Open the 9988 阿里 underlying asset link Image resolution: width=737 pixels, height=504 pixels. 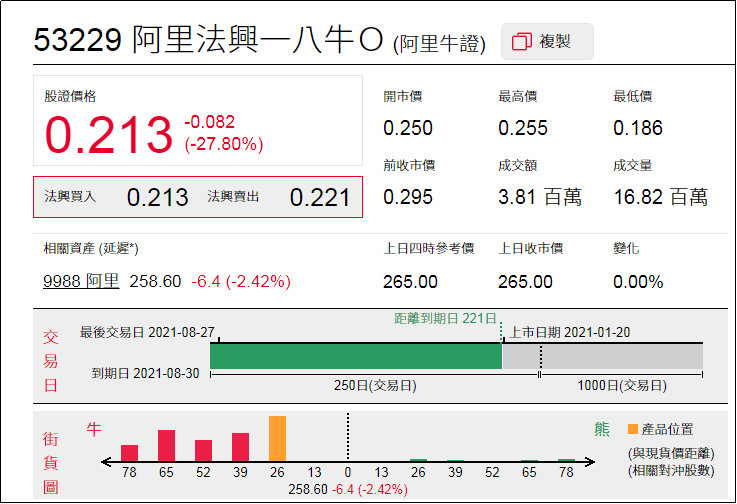coord(81,281)
